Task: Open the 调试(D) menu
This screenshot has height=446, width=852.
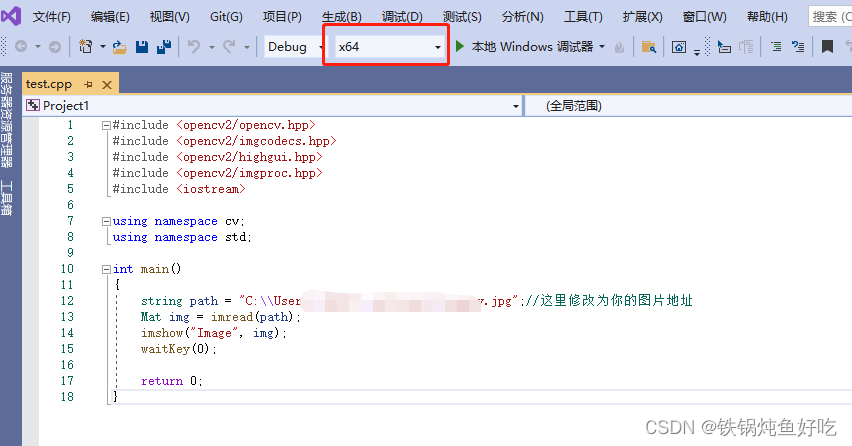Action: (x=402, y=17)
